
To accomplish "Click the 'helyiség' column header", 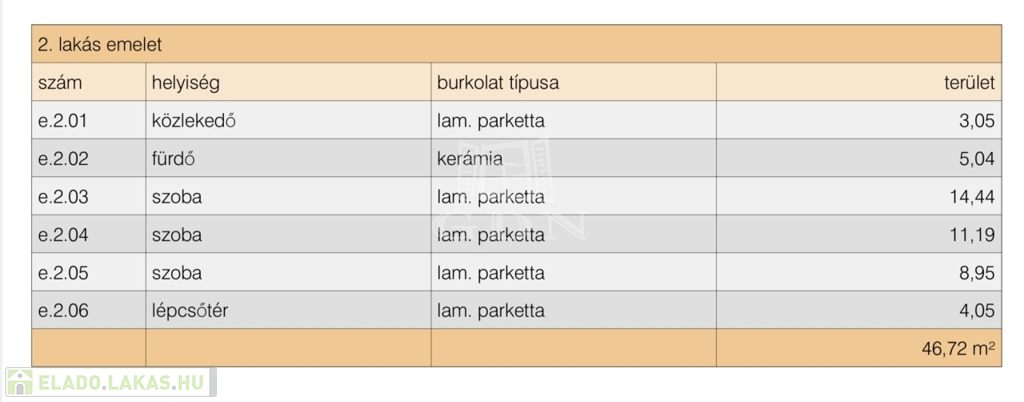I will click(185, 83).
